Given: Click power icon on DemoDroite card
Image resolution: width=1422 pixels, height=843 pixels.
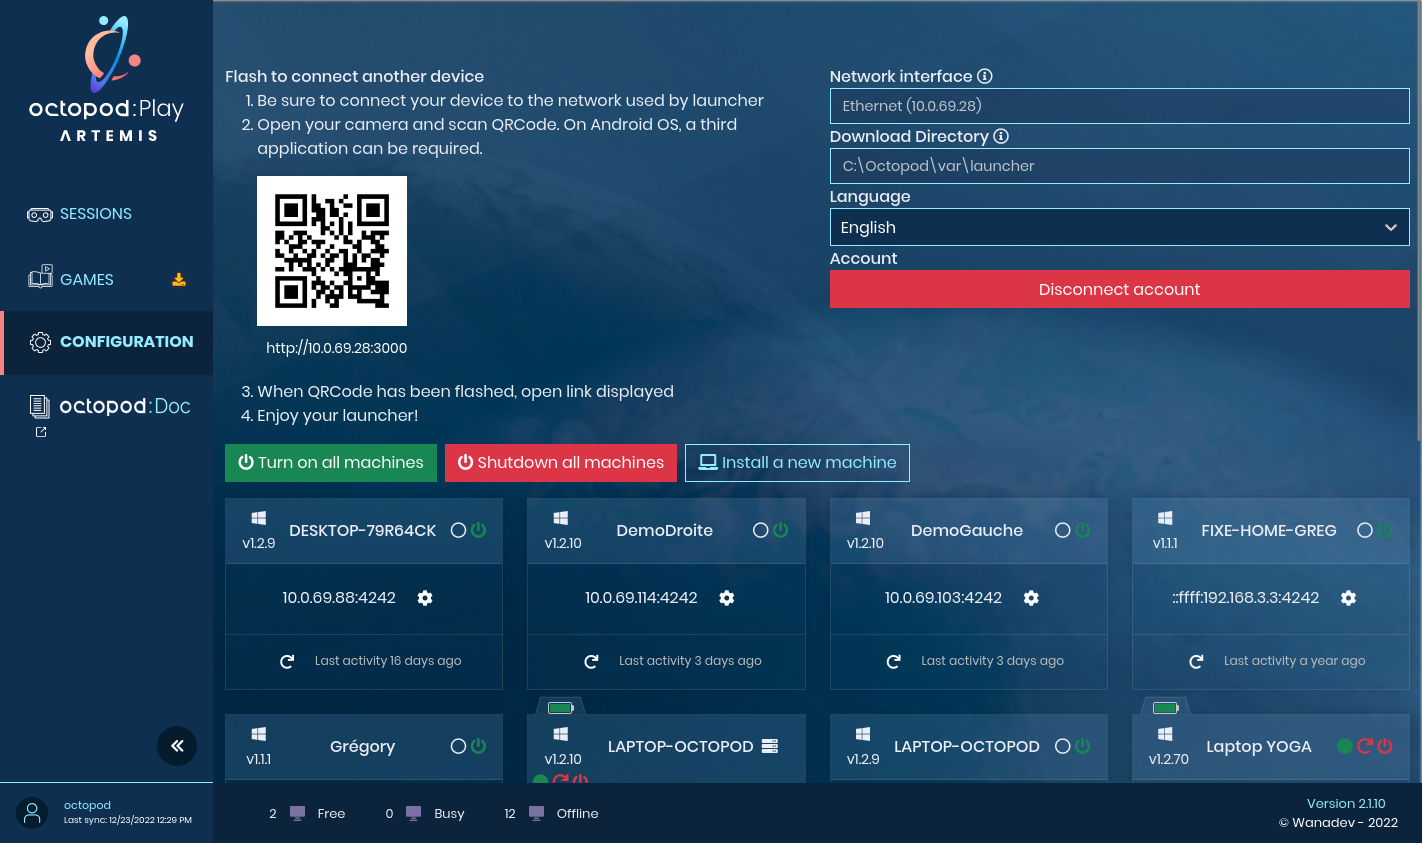Looking at the screenshot, I should (x=781, y=530).
